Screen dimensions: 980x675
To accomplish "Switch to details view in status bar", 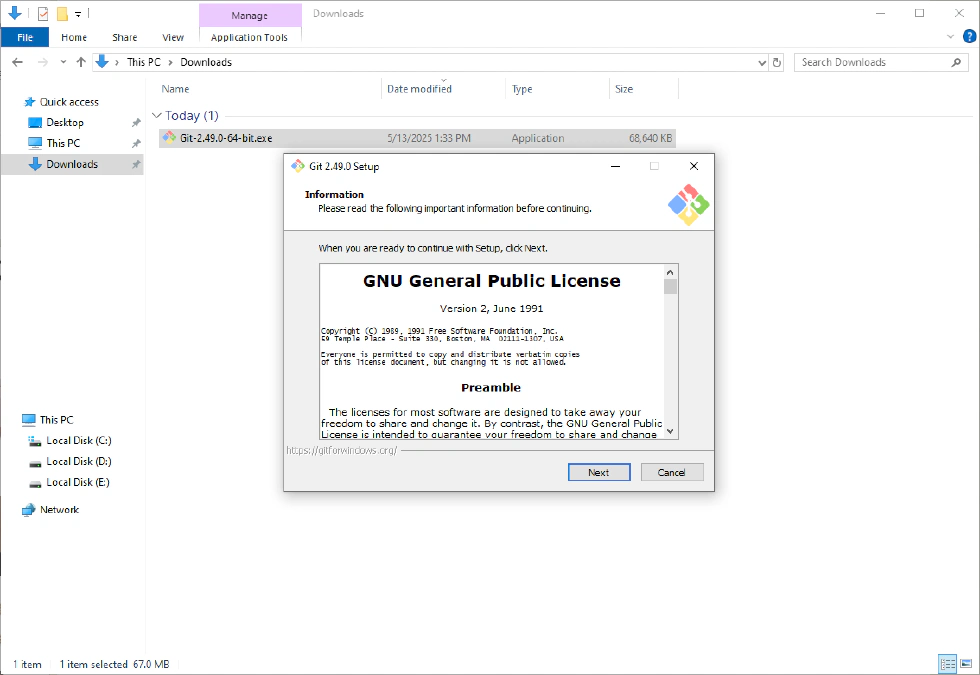I will [947, 664].
